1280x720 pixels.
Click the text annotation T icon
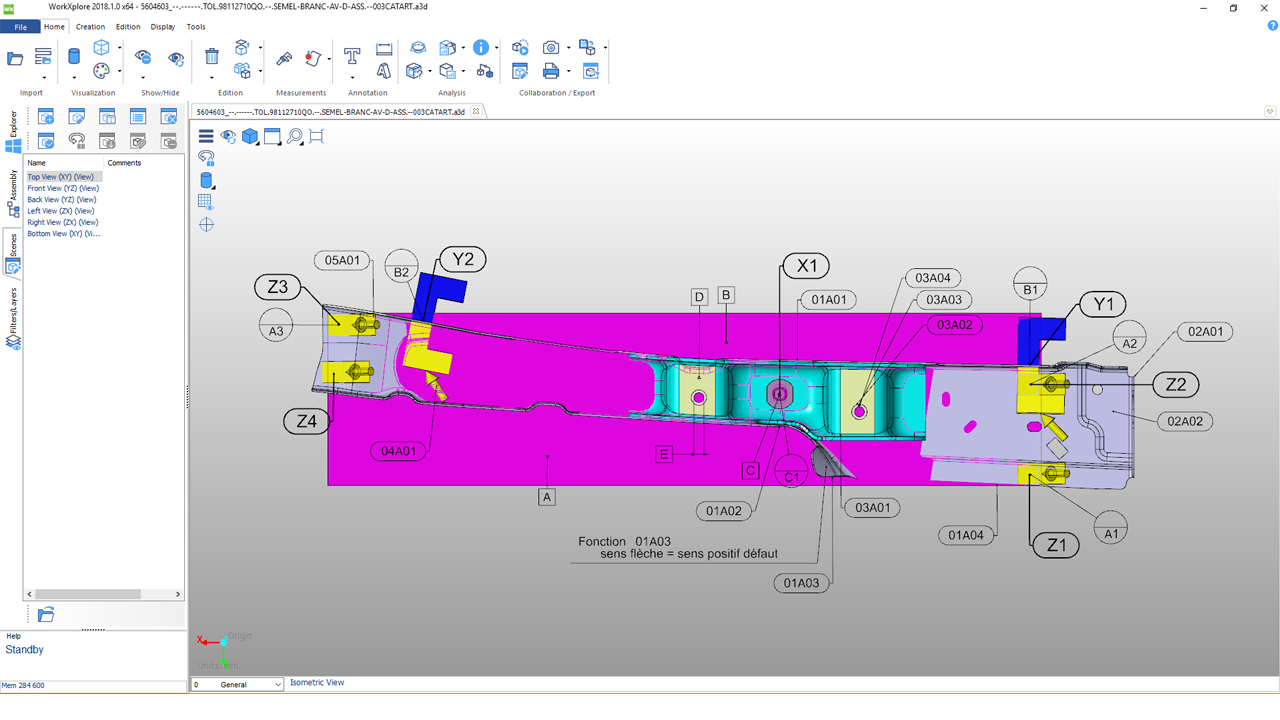click(x=352, y=56)
